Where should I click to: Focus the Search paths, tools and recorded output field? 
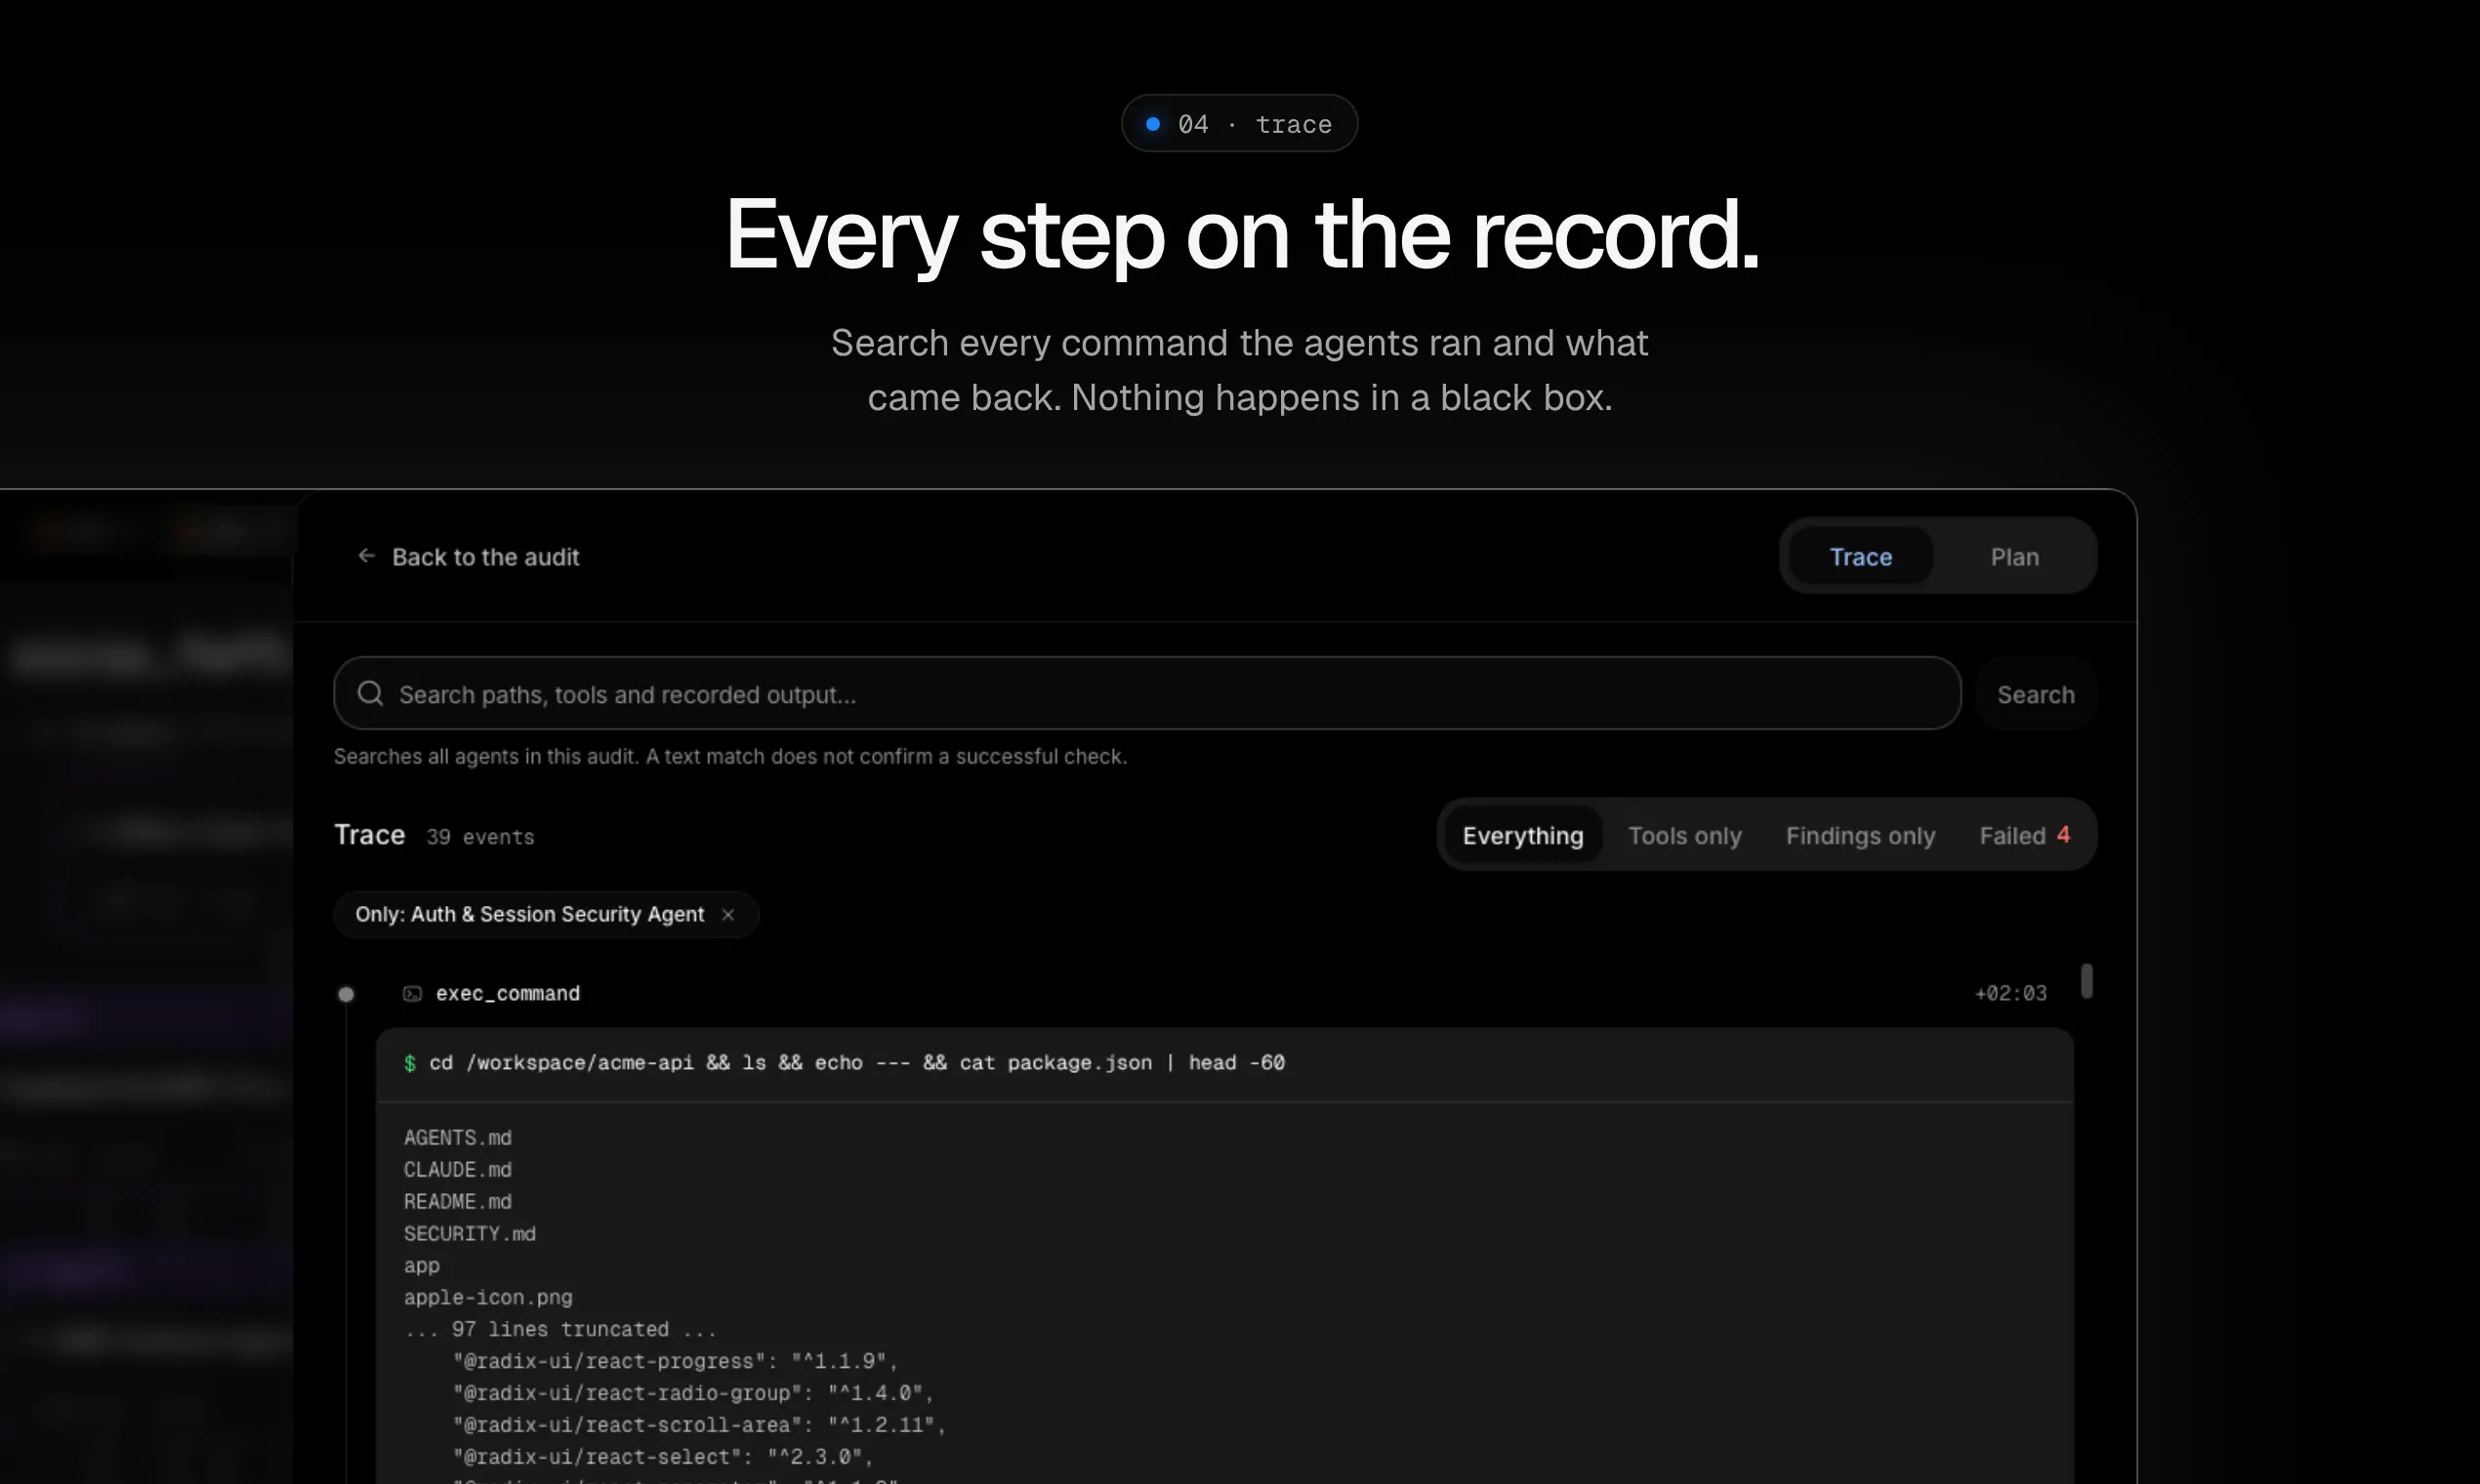[1147, 693]
